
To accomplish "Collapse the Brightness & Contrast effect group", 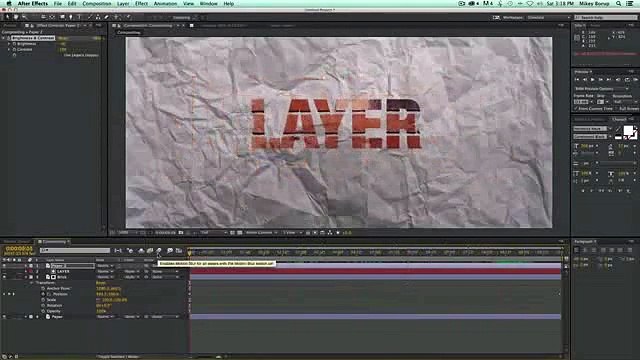I will [3, 38].
